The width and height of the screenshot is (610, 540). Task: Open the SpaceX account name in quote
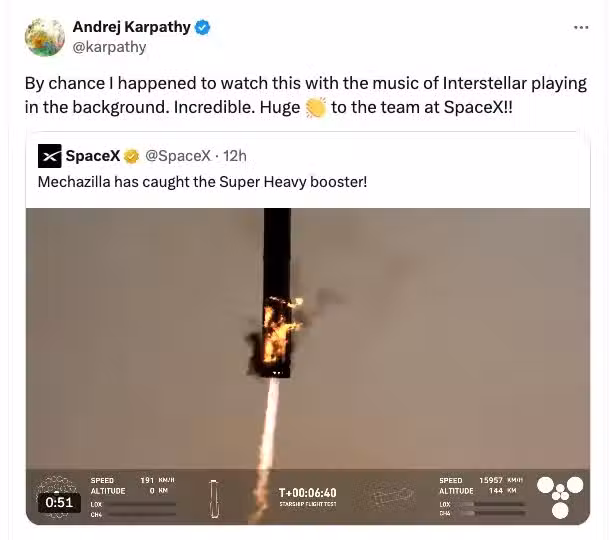93,156
